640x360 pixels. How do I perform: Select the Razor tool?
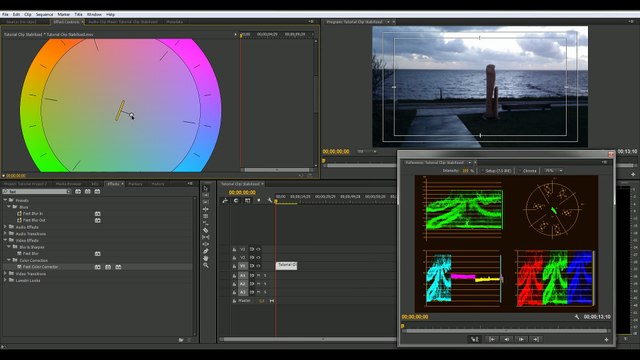[206, 230]
